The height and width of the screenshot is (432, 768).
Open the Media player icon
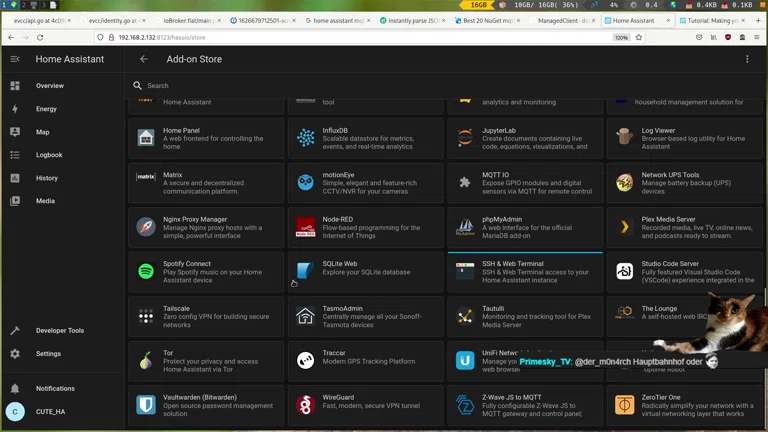click(x=15, y=201)
